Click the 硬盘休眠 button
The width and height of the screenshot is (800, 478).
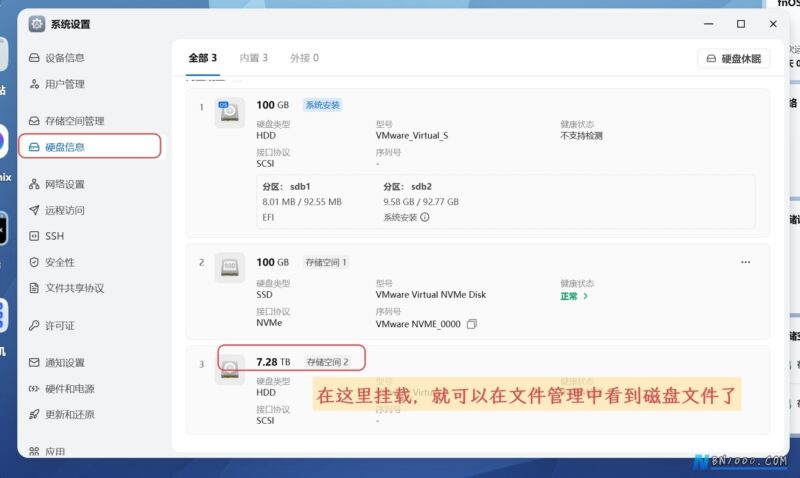[734, 59]
